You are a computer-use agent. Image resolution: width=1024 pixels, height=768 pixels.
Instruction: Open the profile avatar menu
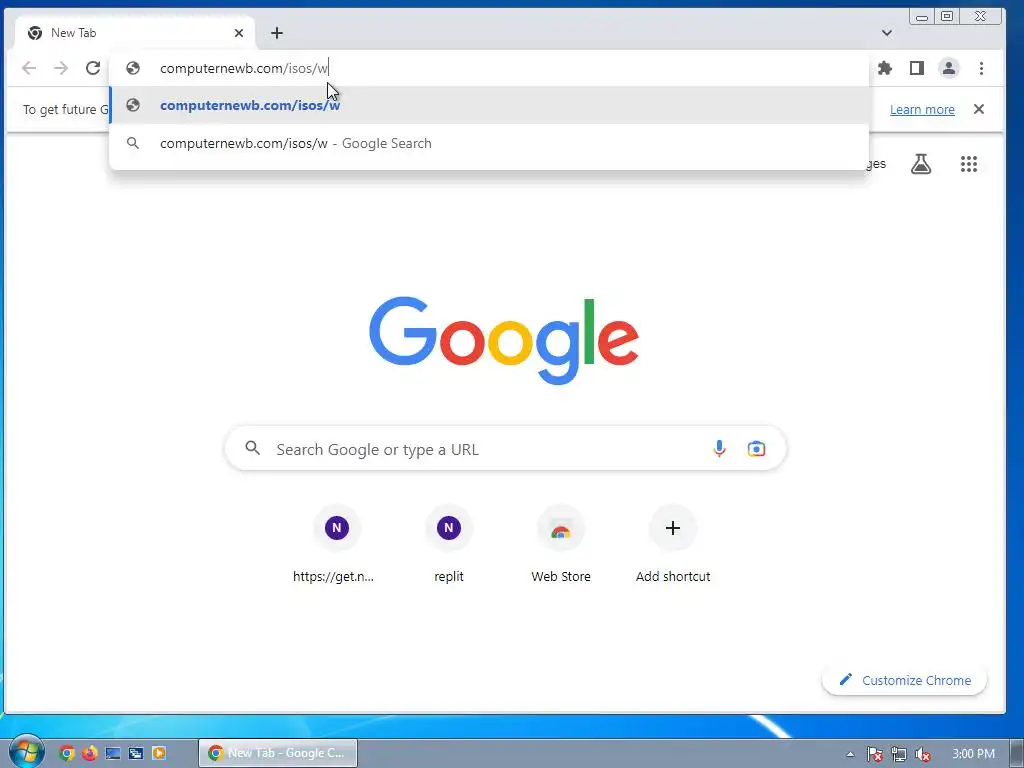948,68
